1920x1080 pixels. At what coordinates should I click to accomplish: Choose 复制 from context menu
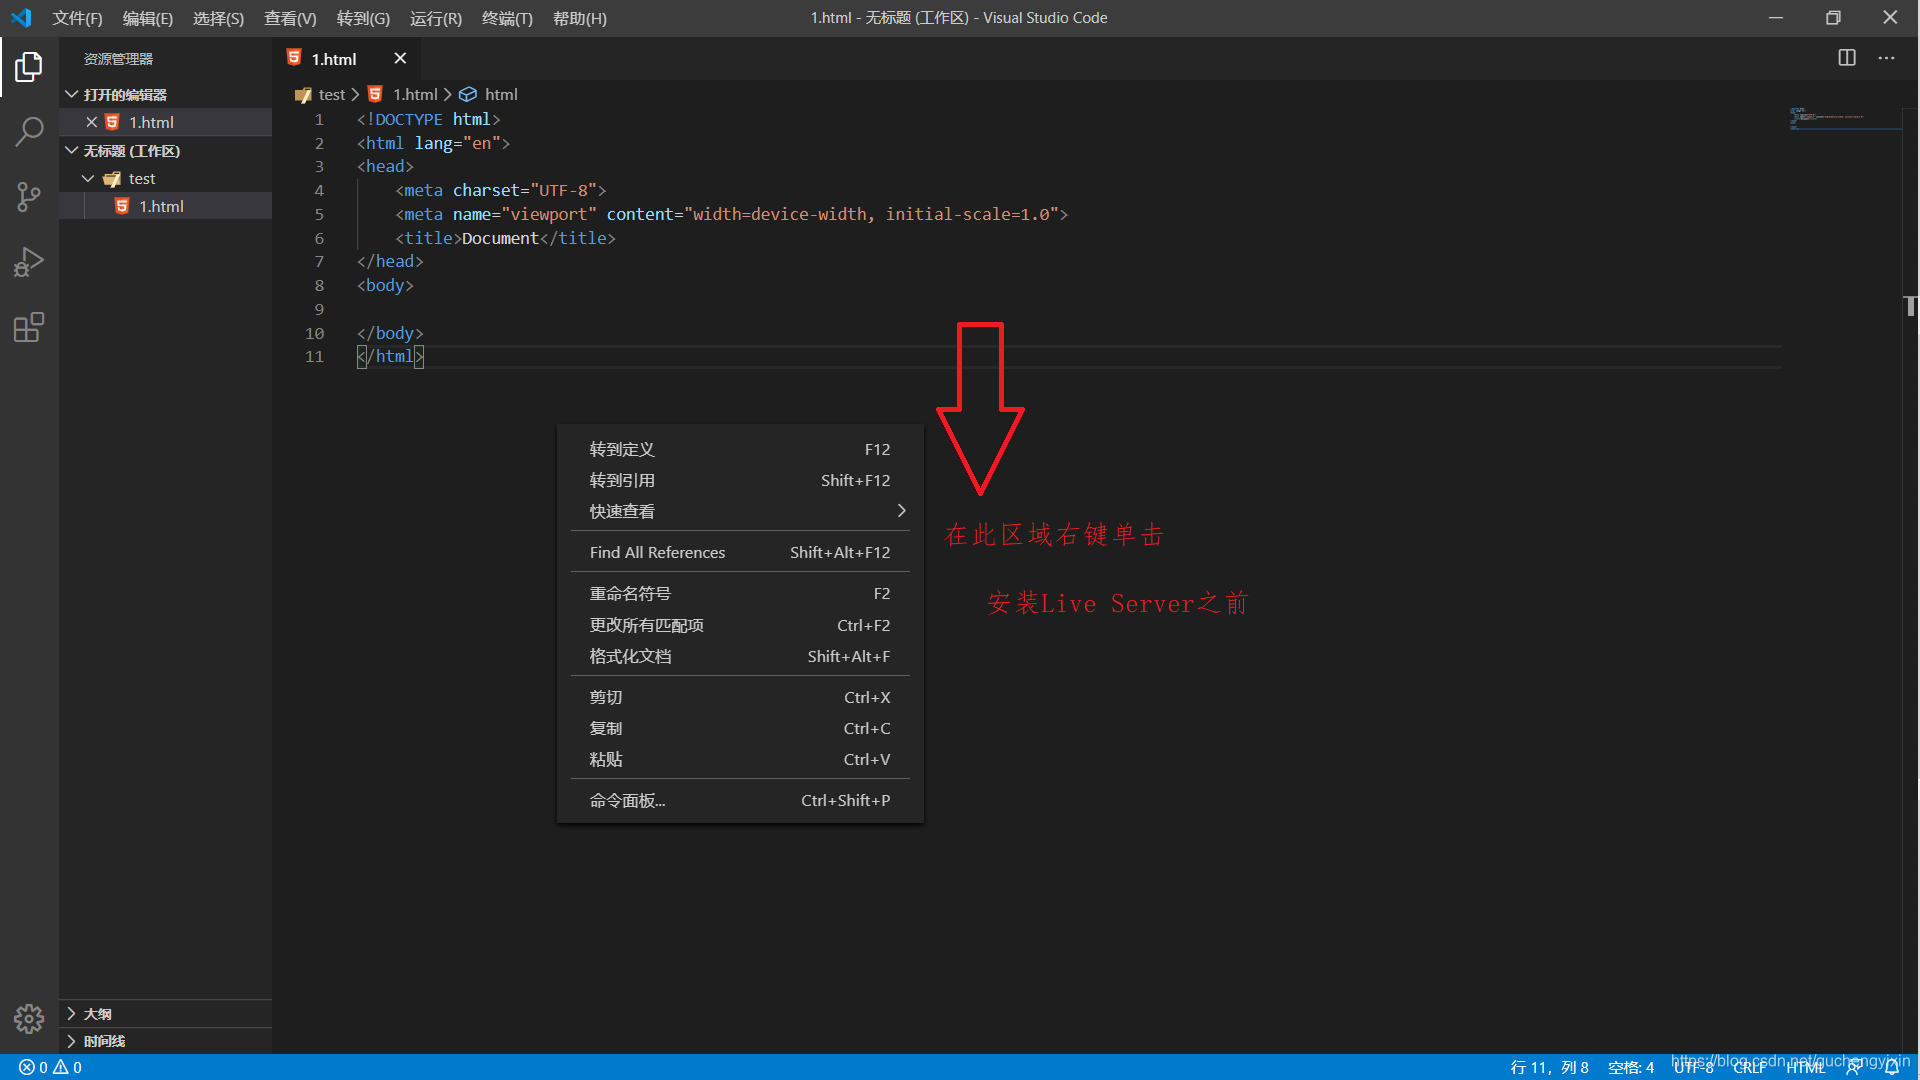[x=740, y=728]
